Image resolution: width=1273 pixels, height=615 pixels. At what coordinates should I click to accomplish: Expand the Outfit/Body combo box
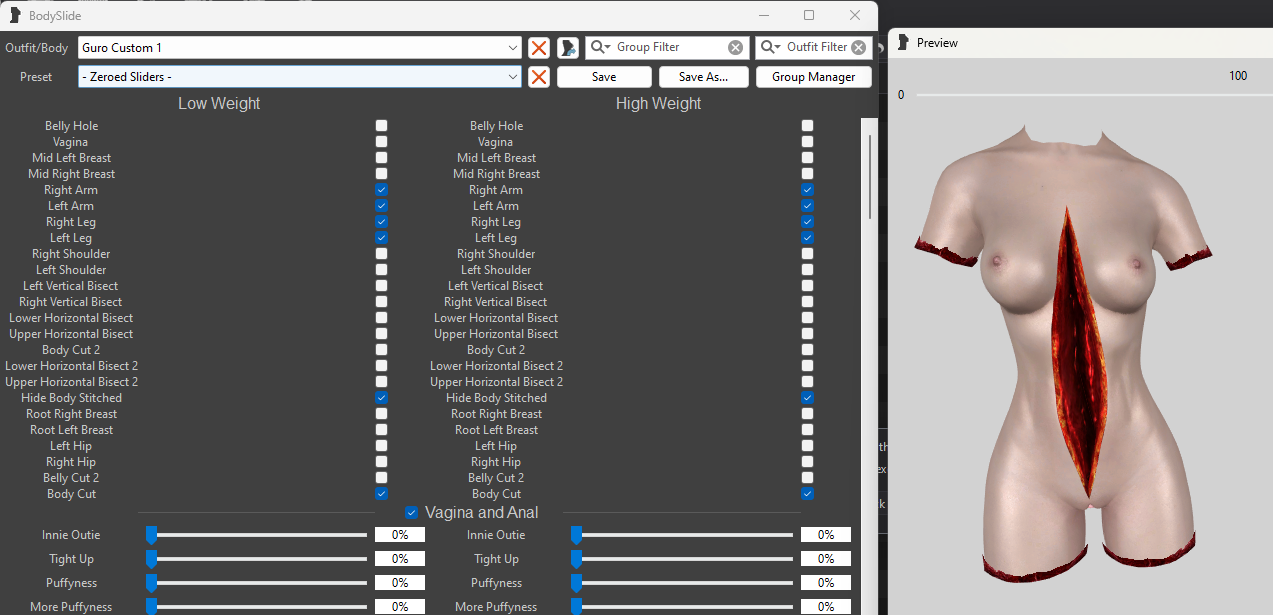(x=513, y=47)
